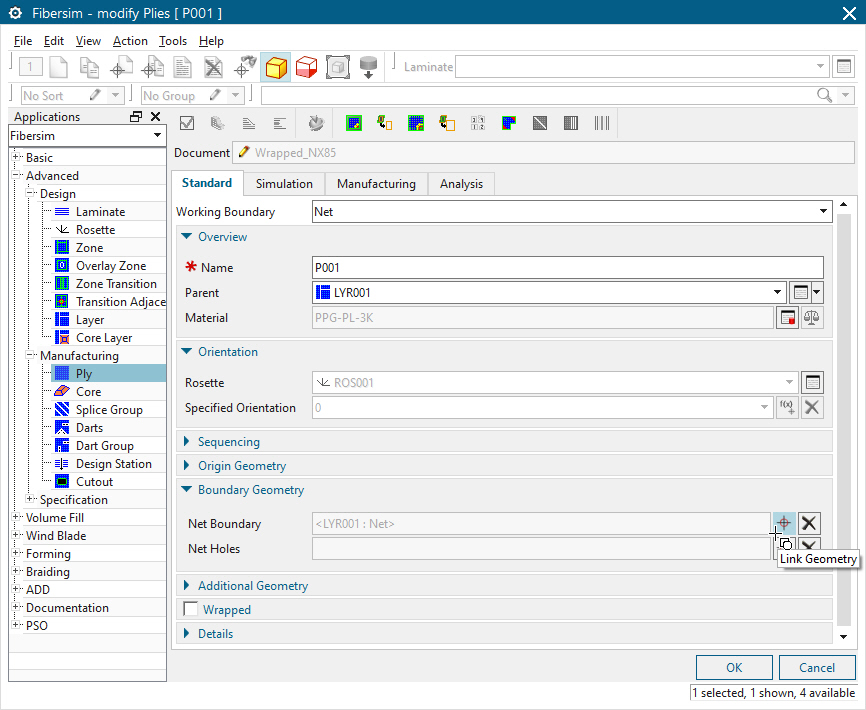Select the yellow solid ply display icon

(x=275, y=67)
